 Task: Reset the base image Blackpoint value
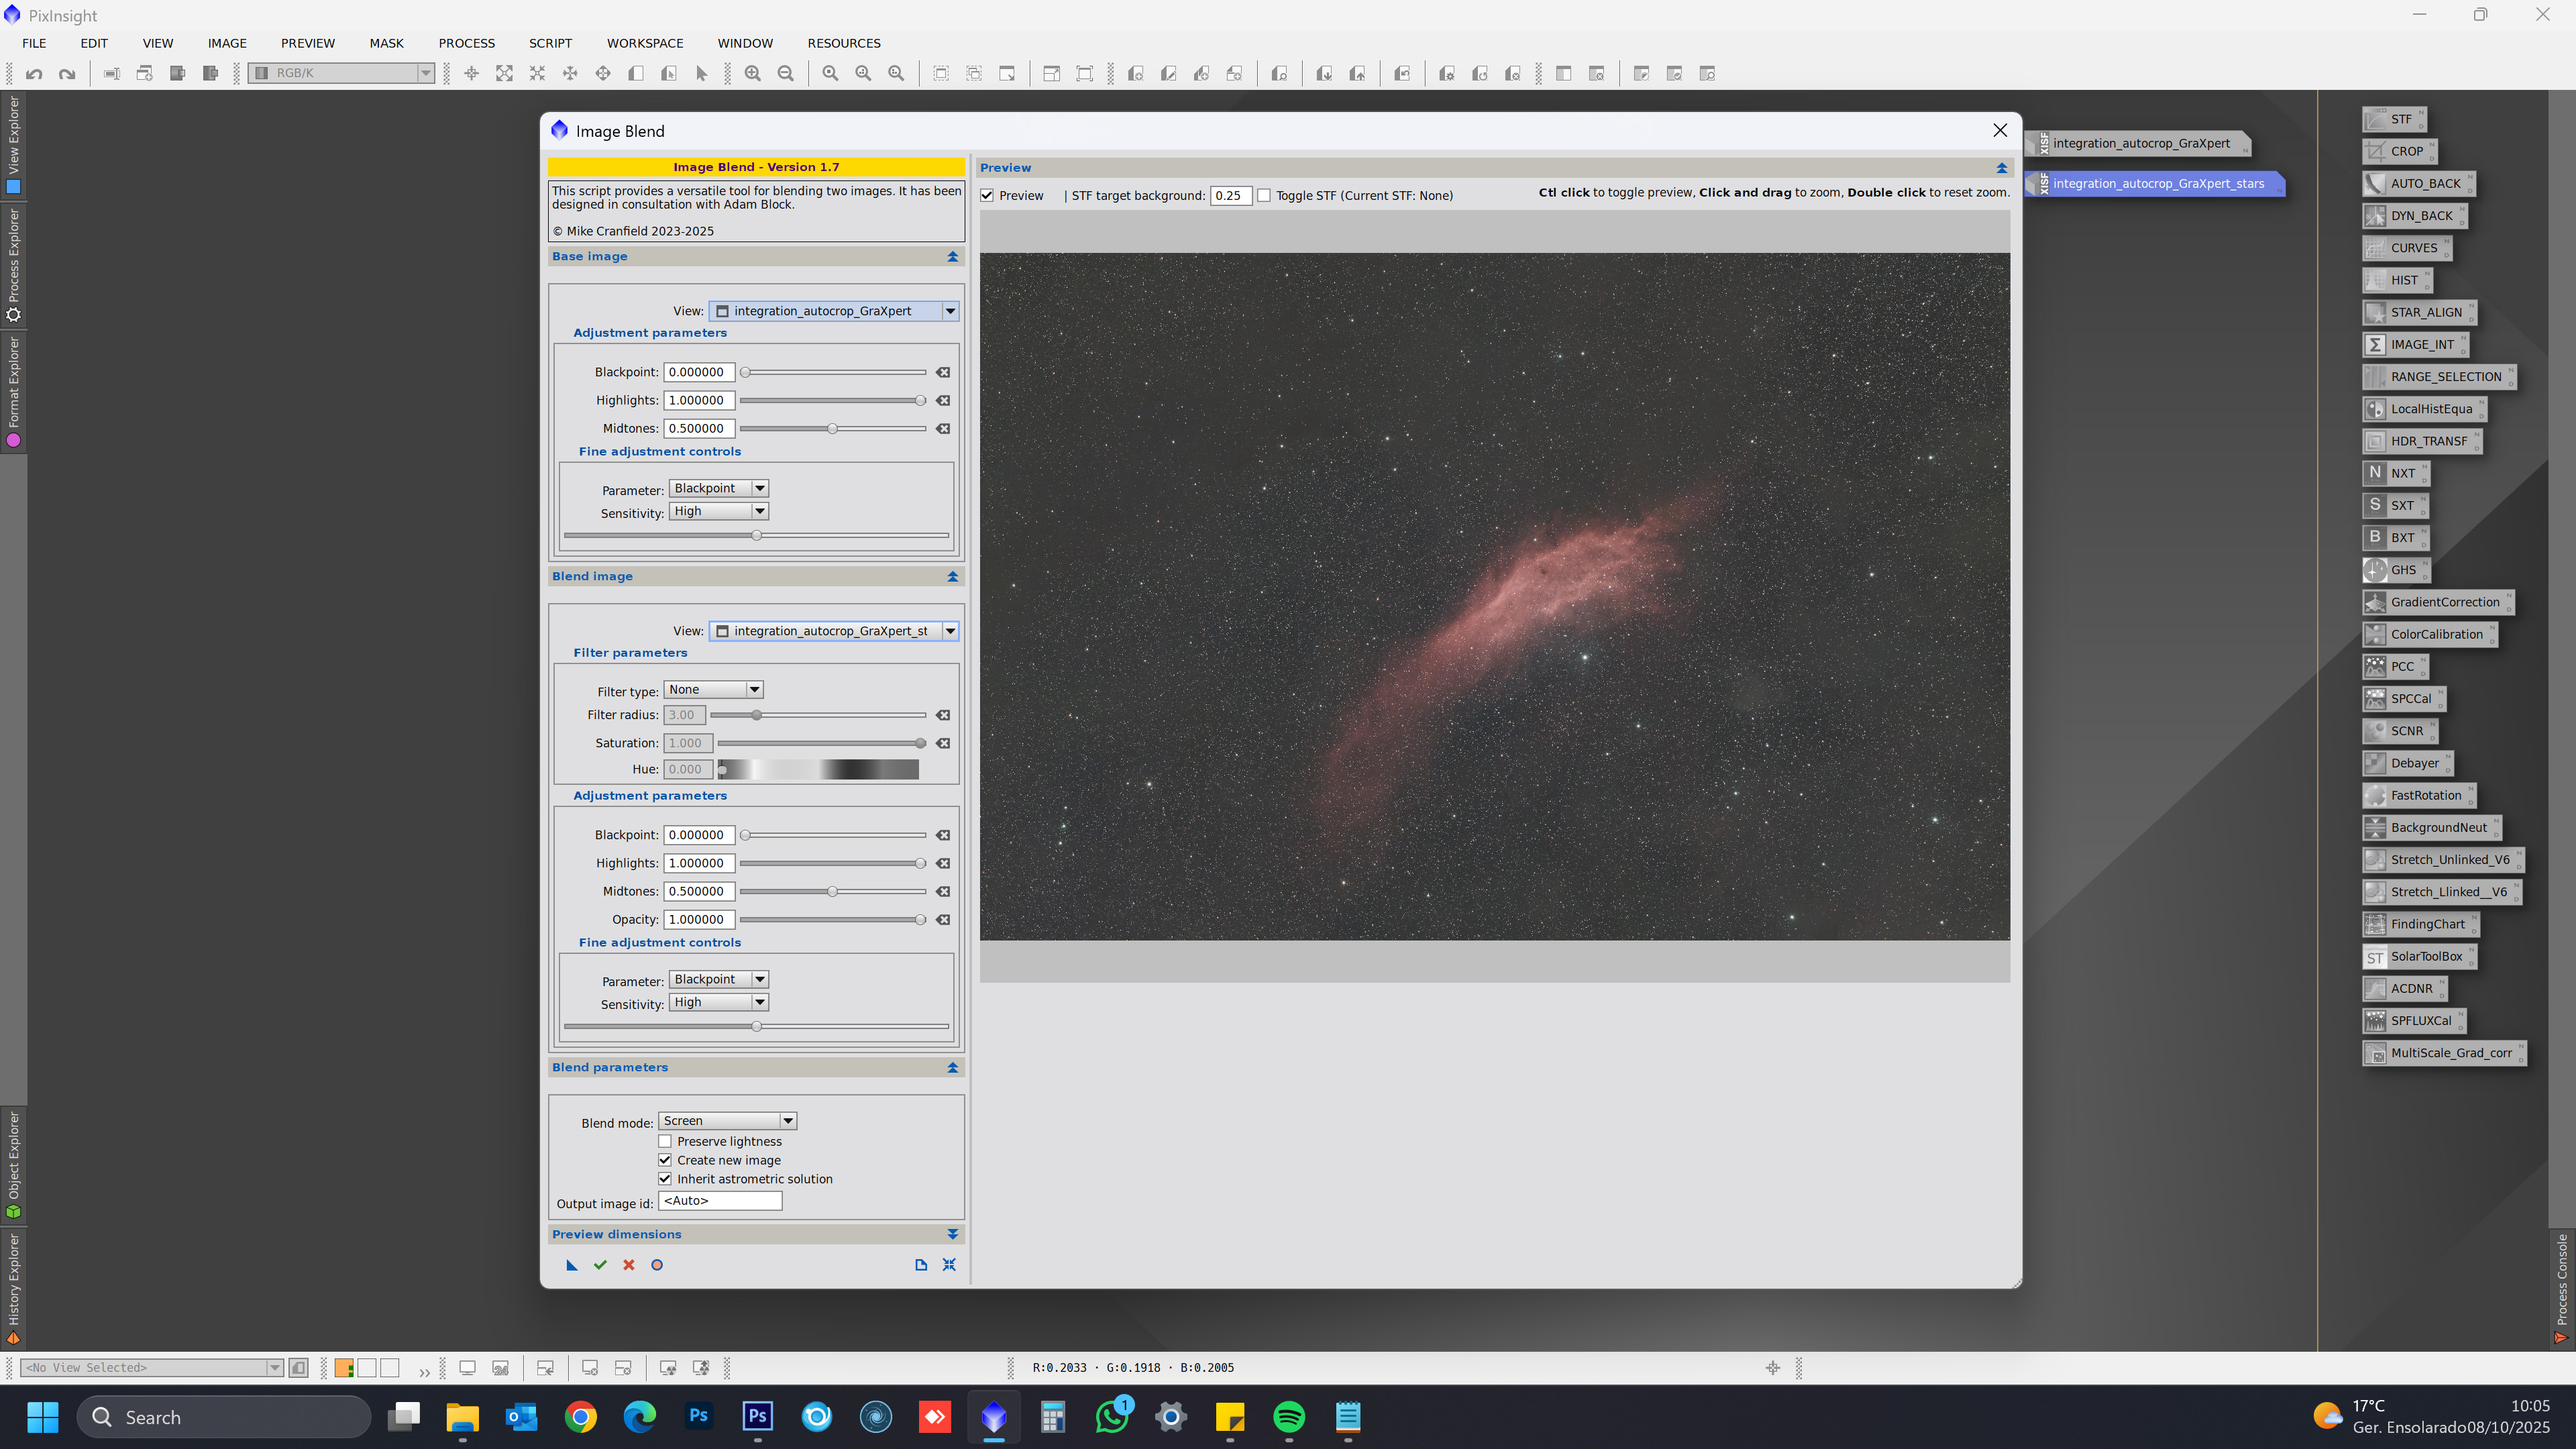pyautogui.click(x=943, y=372)
